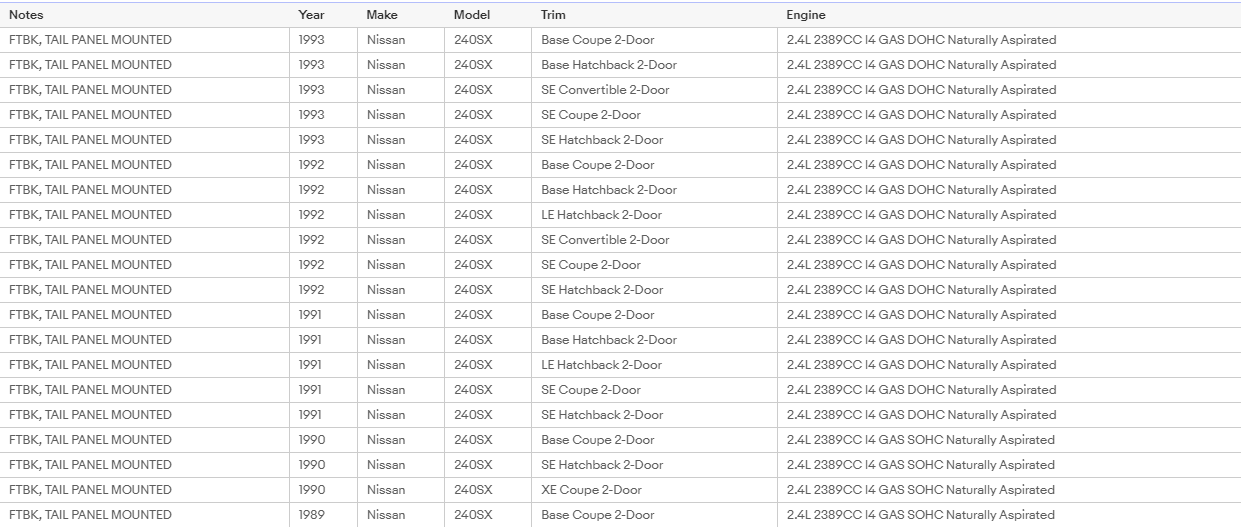This screenshot has width=1241, height=527.
Task: Select trim SE Convertible 2-Door for 1993
Action: click(x=605, y=90)
